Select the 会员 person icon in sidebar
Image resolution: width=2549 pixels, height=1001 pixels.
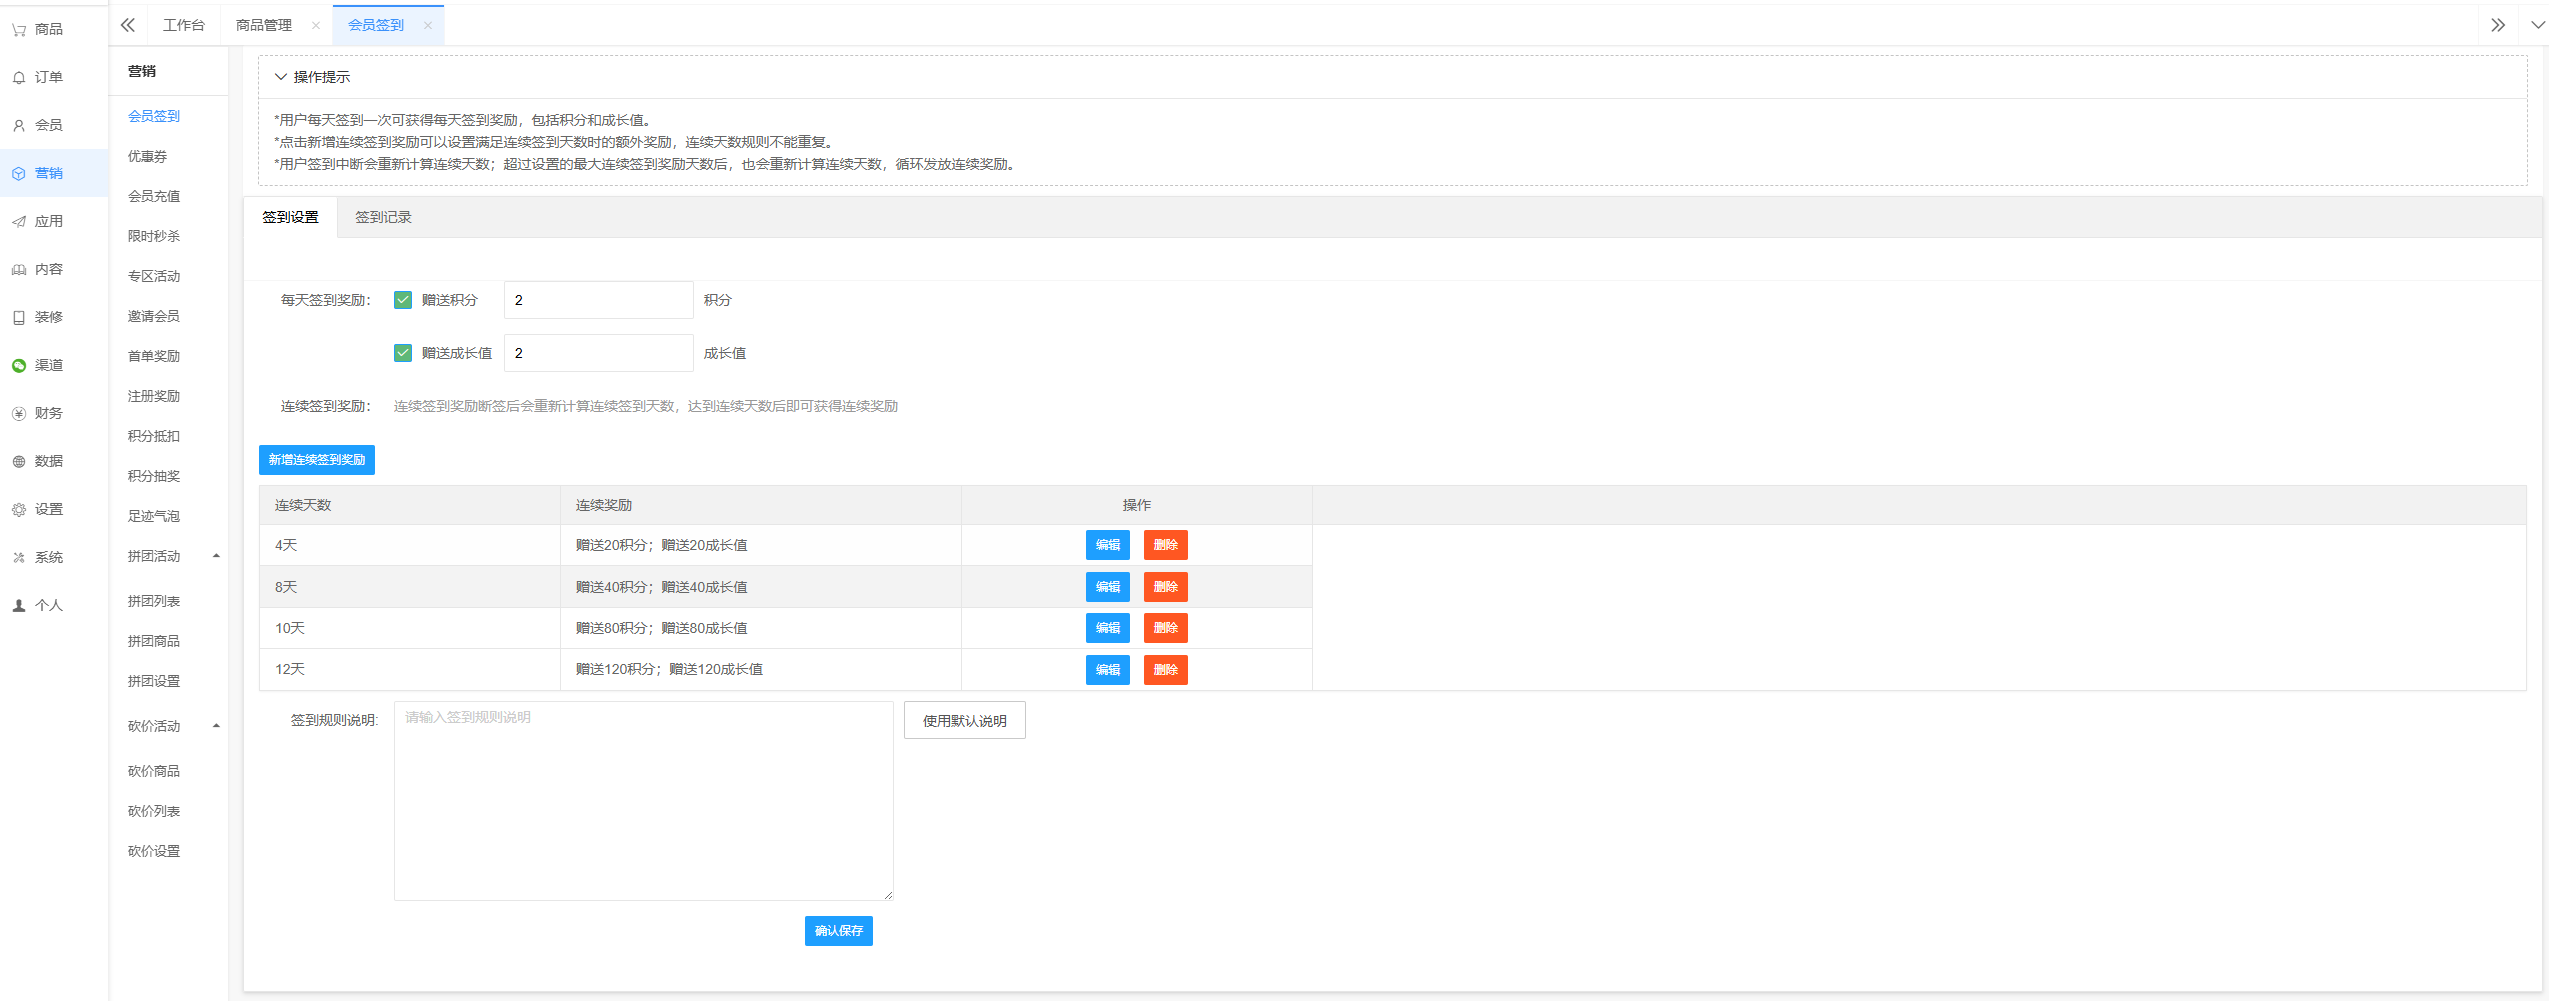coord(19,126)
